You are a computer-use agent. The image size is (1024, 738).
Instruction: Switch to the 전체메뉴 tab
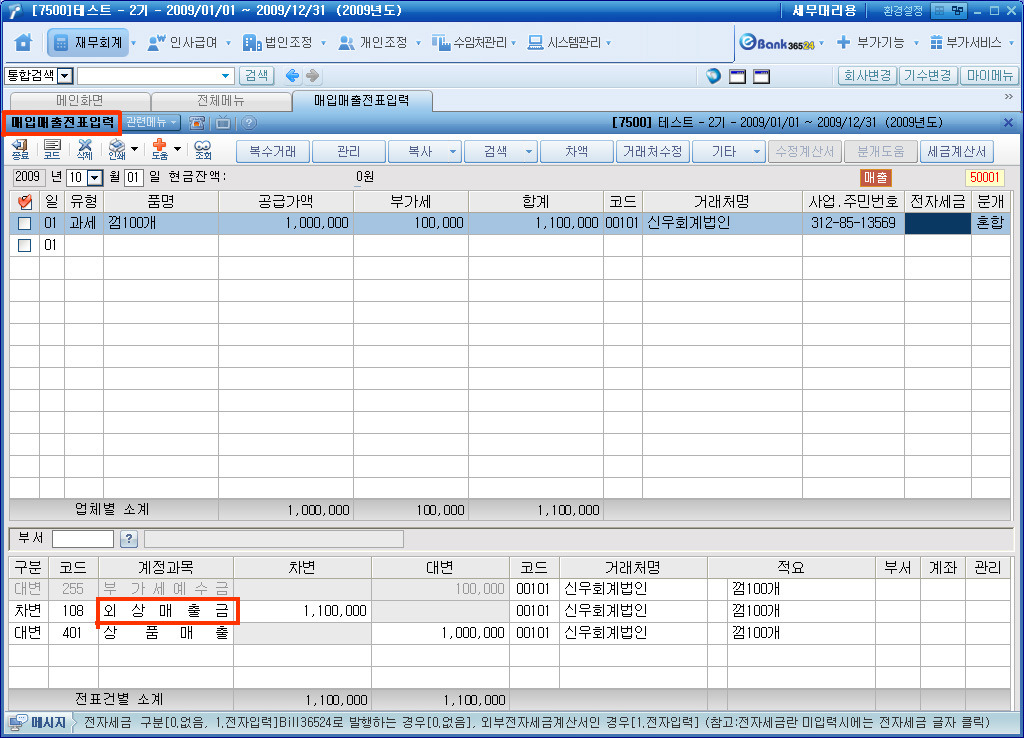tap(220, 100)
